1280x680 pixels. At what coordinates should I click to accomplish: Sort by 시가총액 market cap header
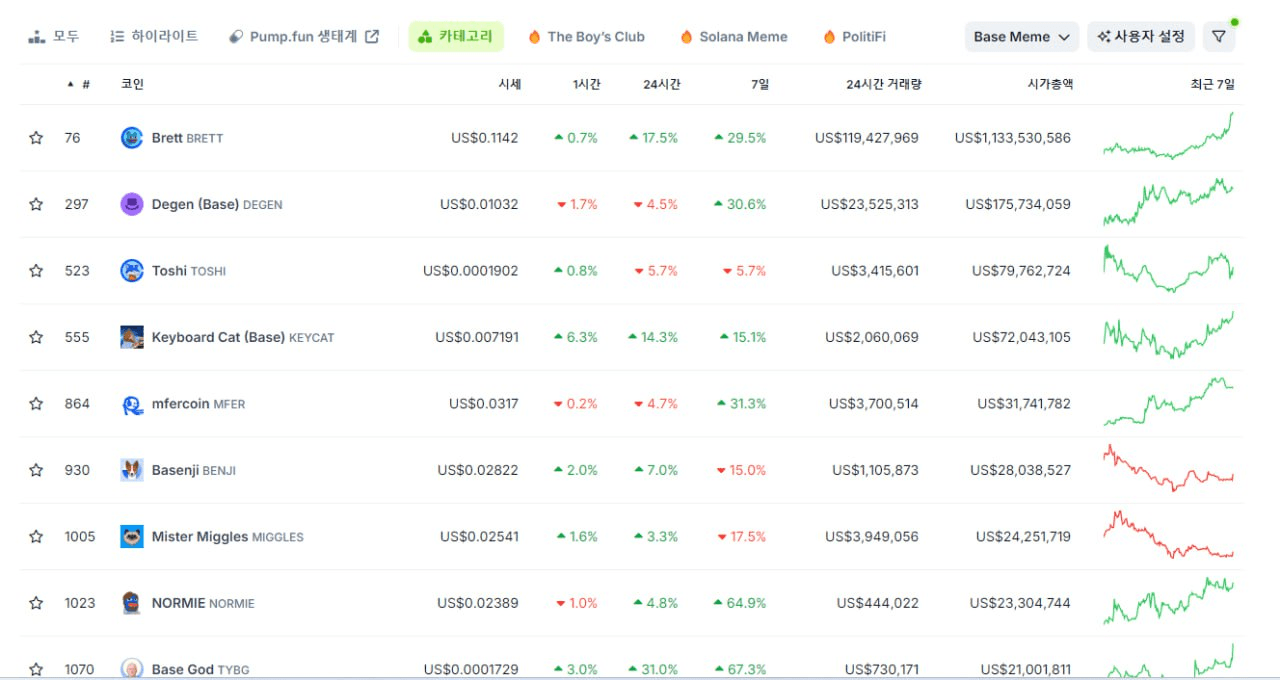point(1050,85)
